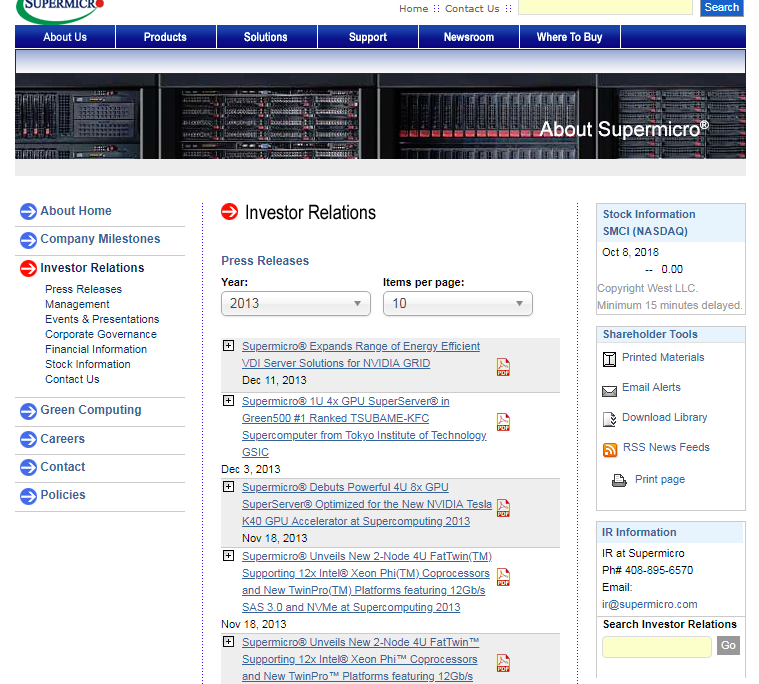Click the About Supermicro banner image
Screen dimensions: 759x684
tap(380, 116)
